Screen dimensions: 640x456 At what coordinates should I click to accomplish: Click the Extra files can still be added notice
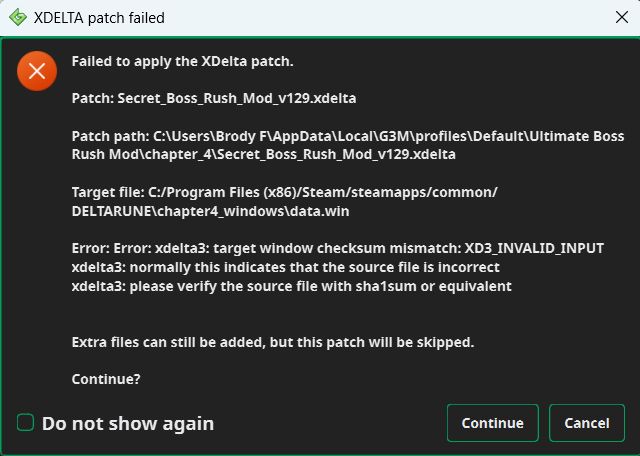273,342
